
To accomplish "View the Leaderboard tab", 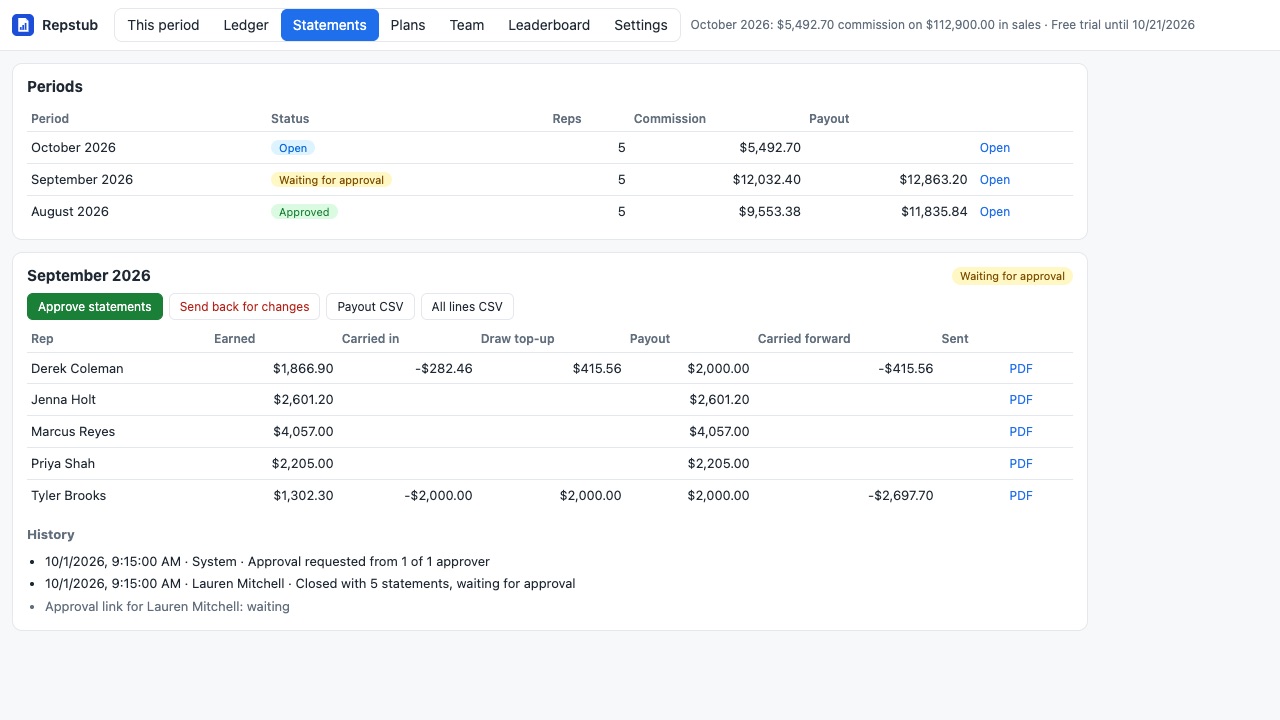I will [x=549, y=25].
